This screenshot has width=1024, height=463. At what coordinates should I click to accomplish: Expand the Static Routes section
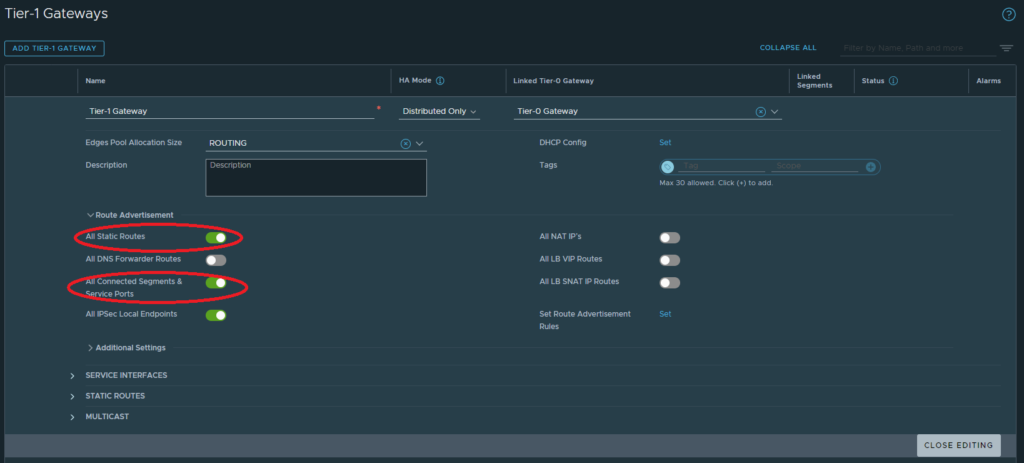coord(73,396)
